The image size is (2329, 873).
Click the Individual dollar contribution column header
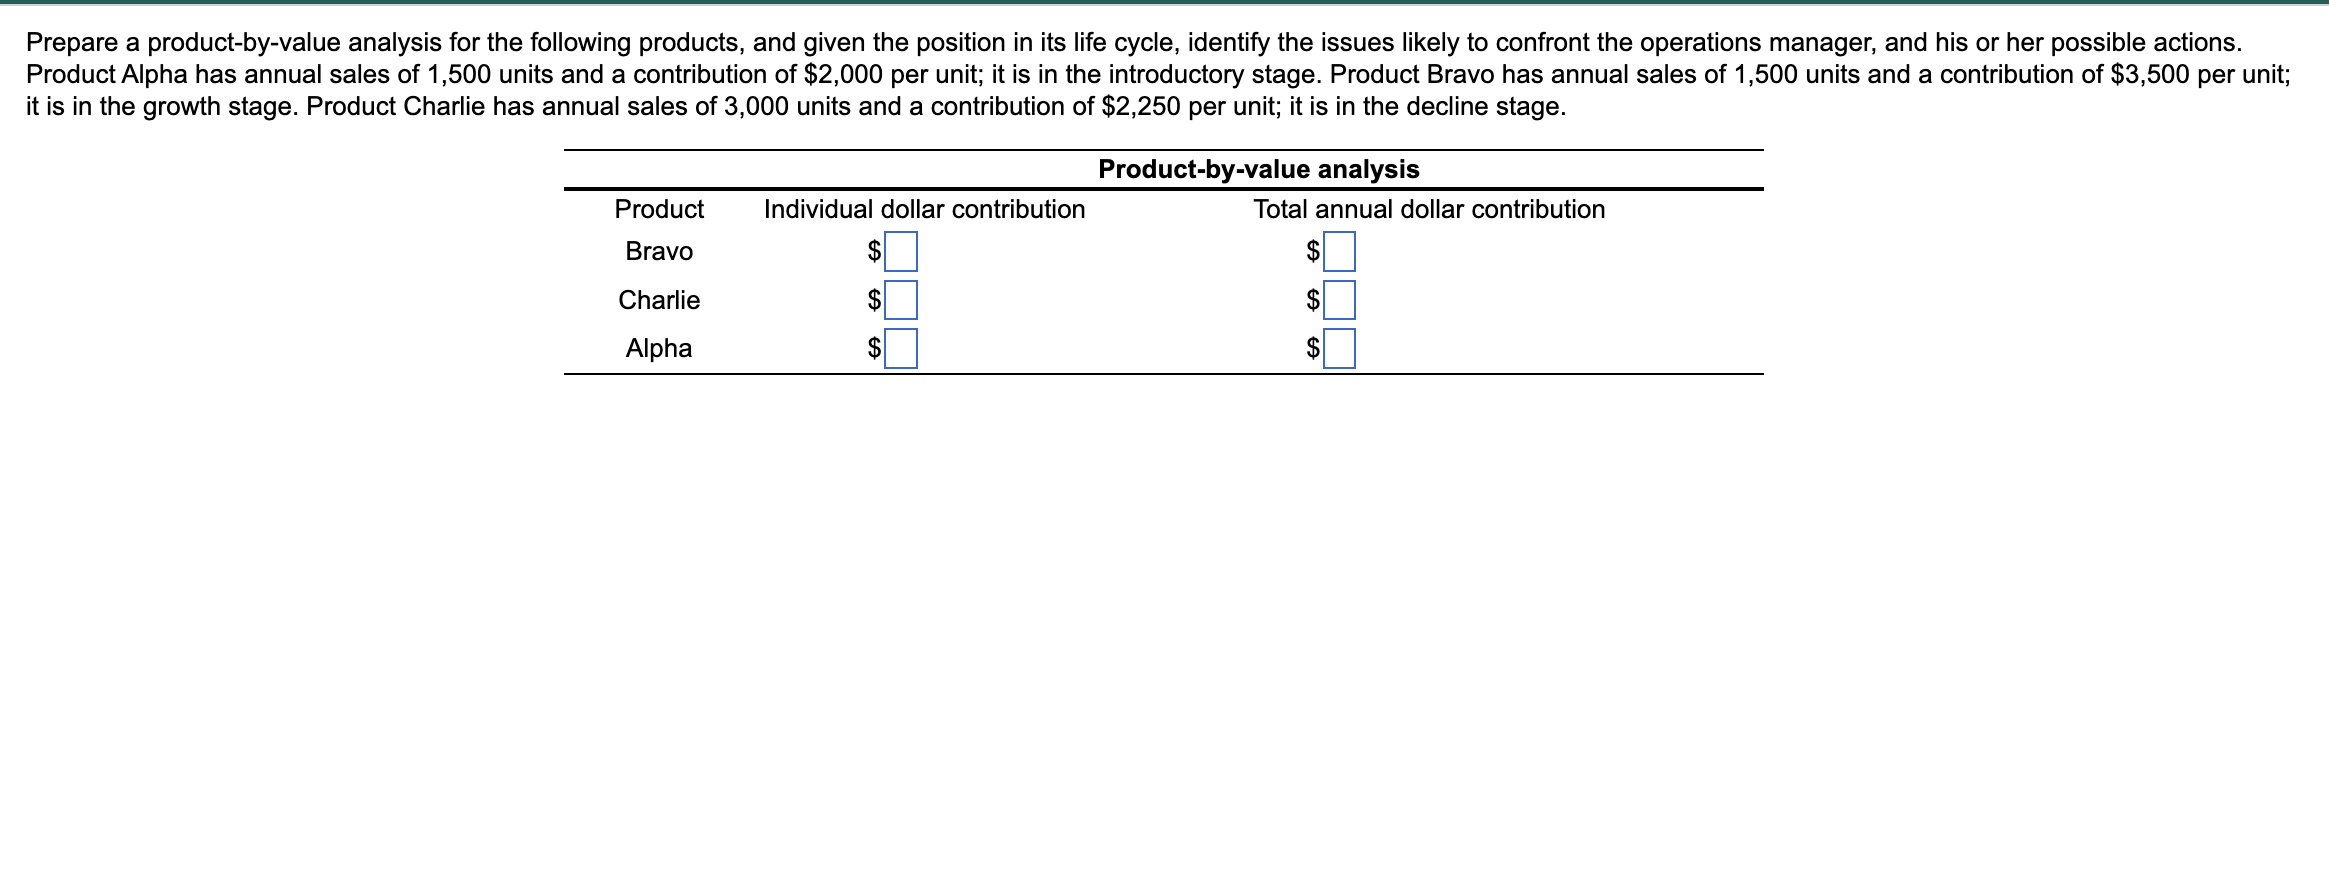coord(924,209)
